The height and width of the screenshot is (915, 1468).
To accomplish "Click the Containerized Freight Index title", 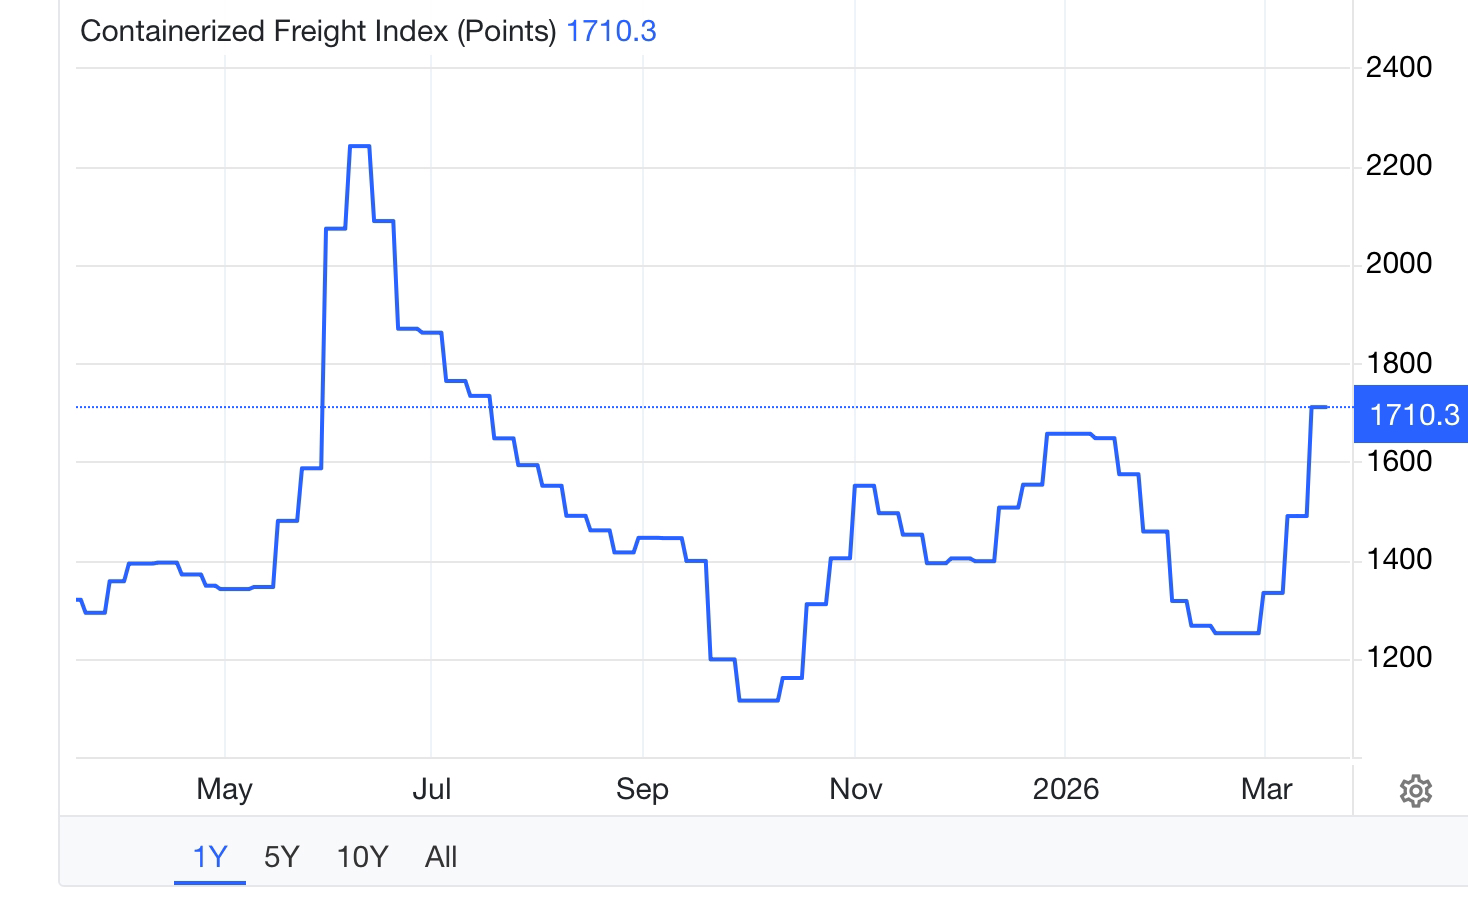I will click(318, 31).
